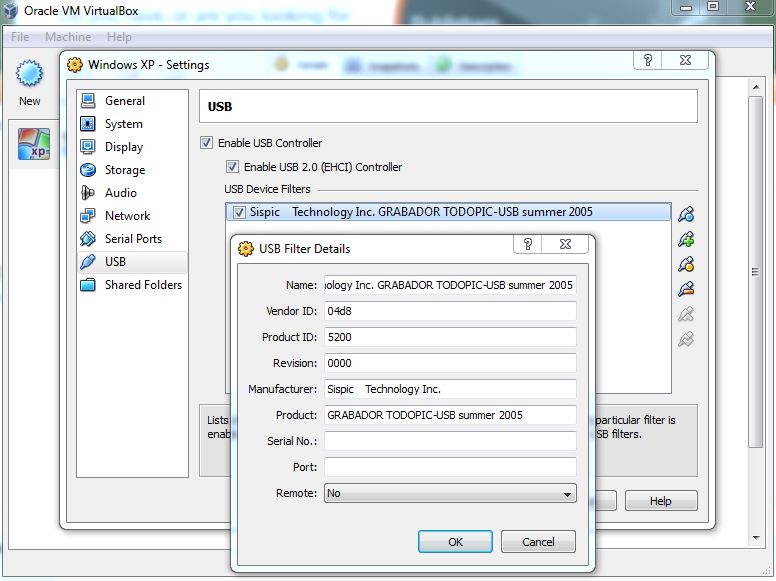
Task: Select the USB settings category
Action: [132, 262]
